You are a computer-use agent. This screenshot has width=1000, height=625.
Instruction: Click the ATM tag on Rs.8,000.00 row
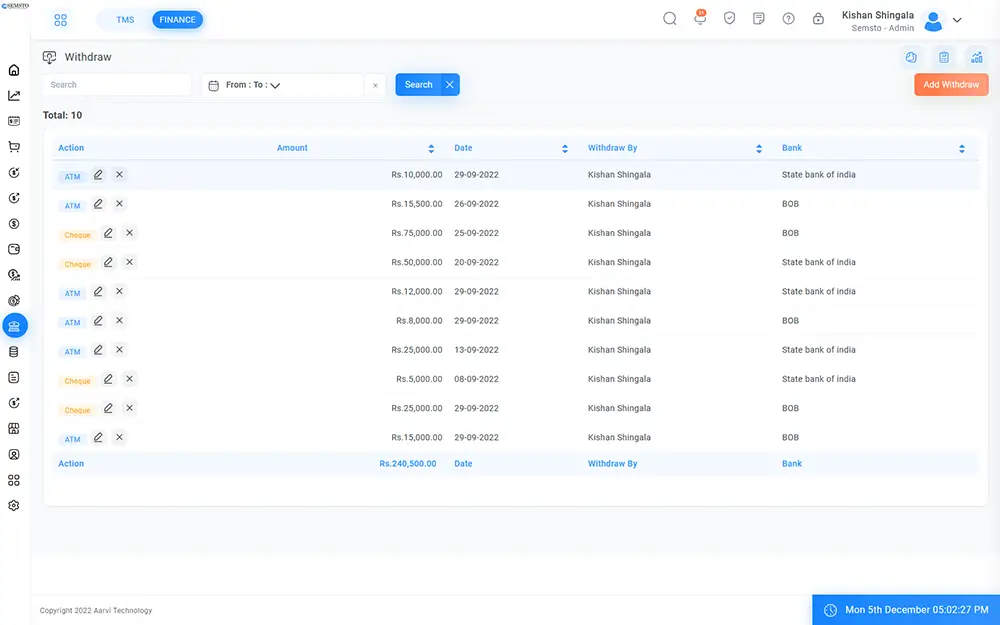[72, 322]
